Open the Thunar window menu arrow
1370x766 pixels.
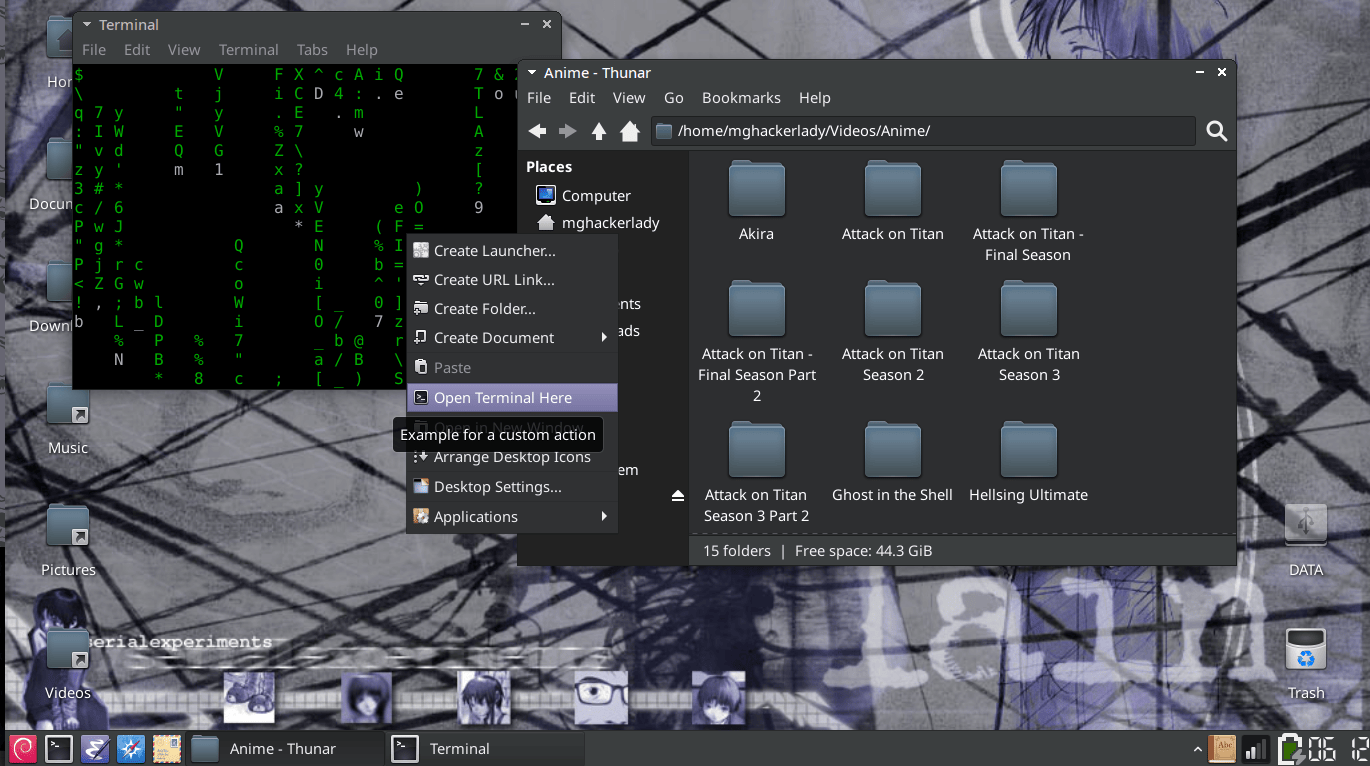(532, 73)
